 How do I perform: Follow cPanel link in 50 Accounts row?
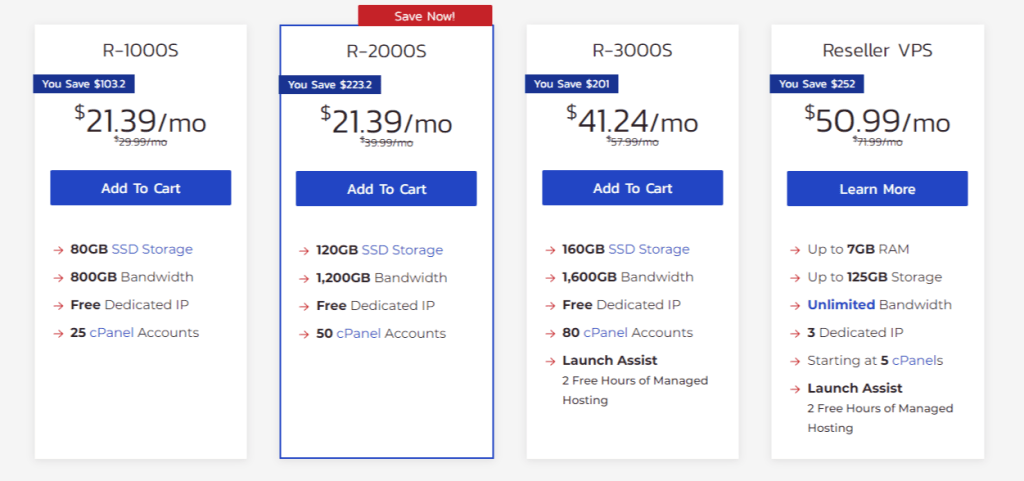[359, 334]
